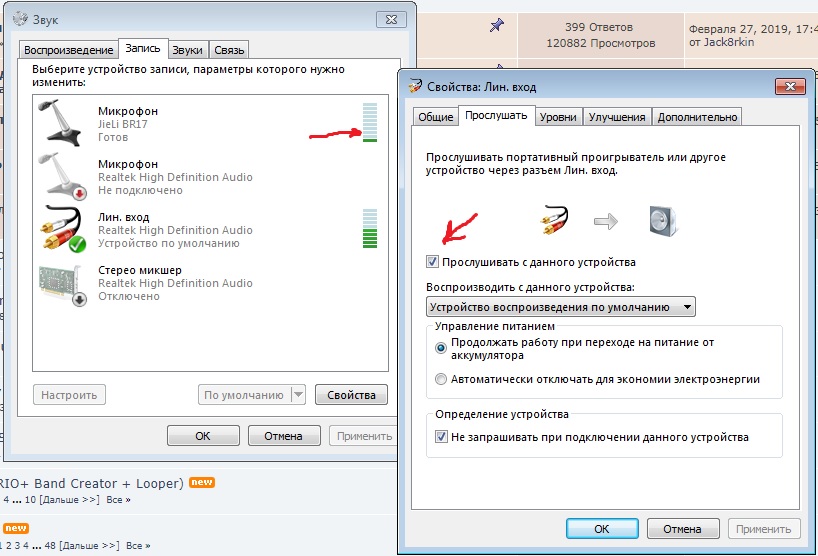
Task: Toggle Не запрашивать при подключении checkbox
Action: (441, 437)
